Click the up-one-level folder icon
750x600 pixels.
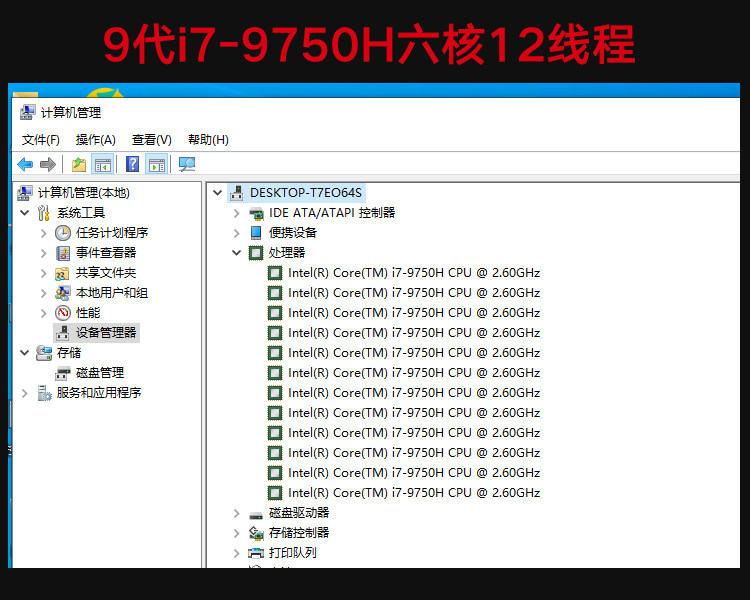point(79,165)
